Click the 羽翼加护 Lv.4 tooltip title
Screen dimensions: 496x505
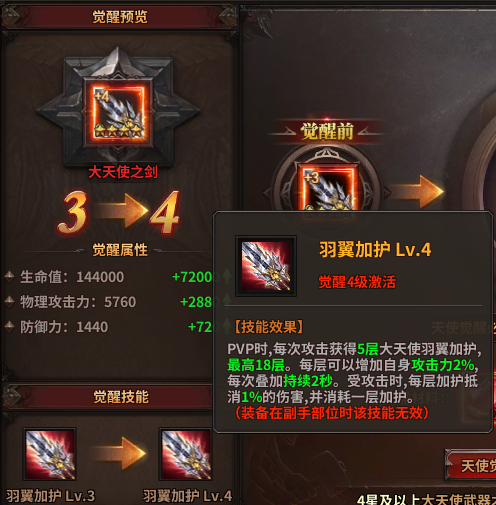pos(375,250)
